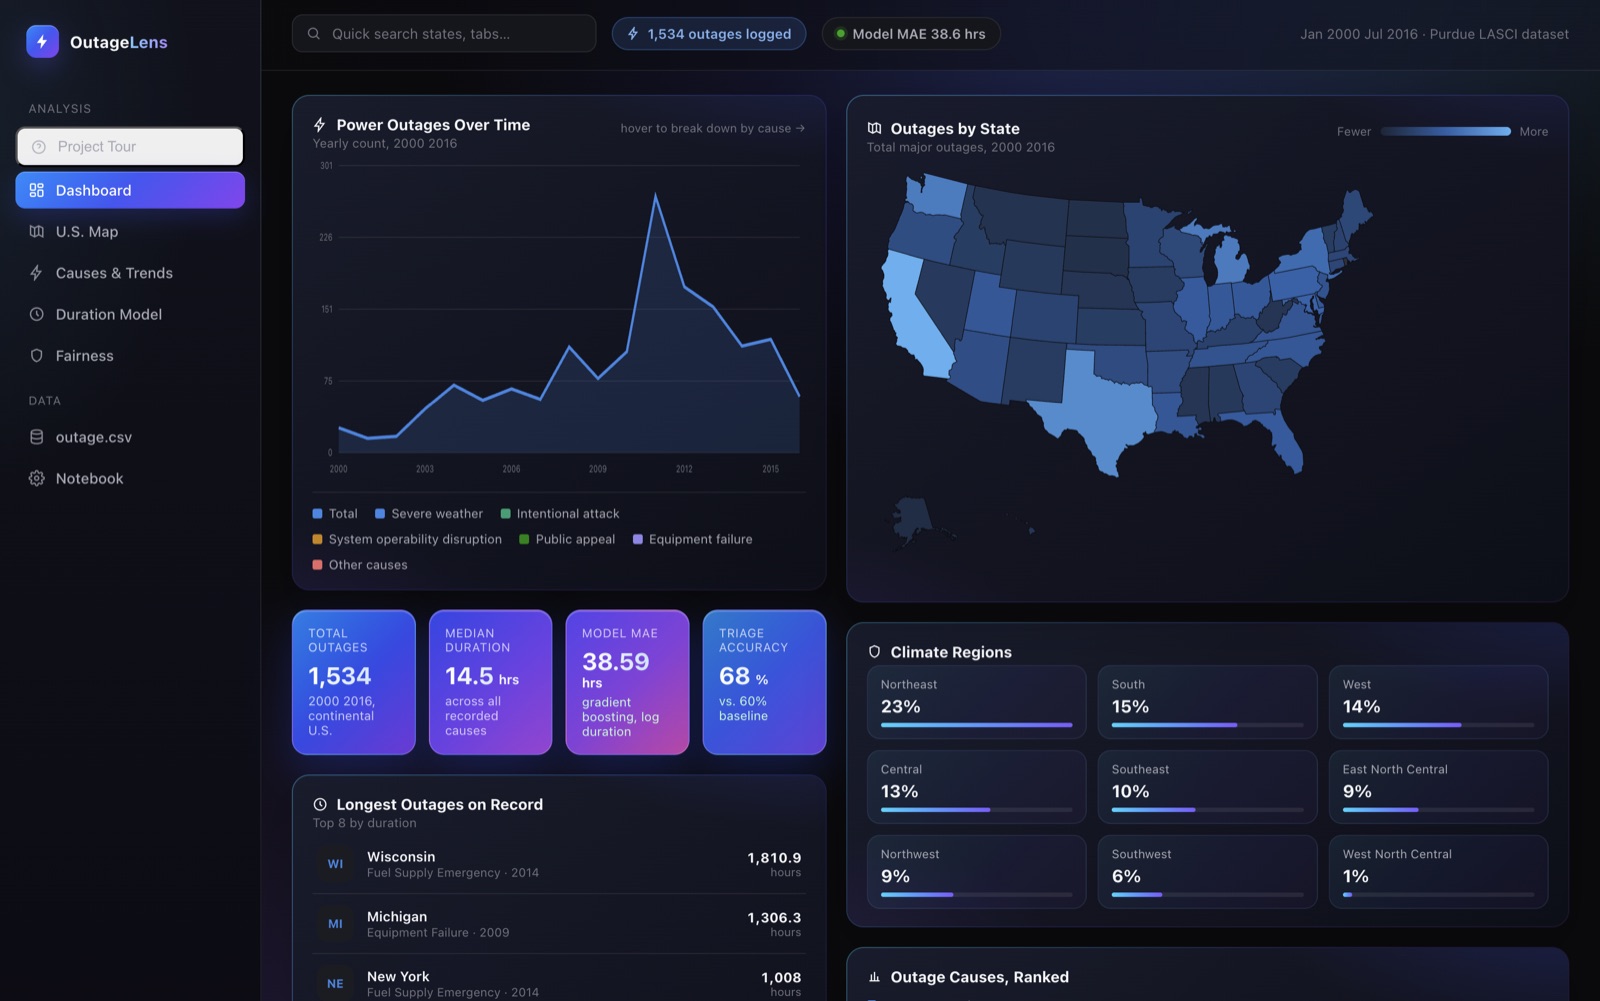Click the Median Duration 14.5 hrs card
1600x1001 pixels.
tap(491, 682)
